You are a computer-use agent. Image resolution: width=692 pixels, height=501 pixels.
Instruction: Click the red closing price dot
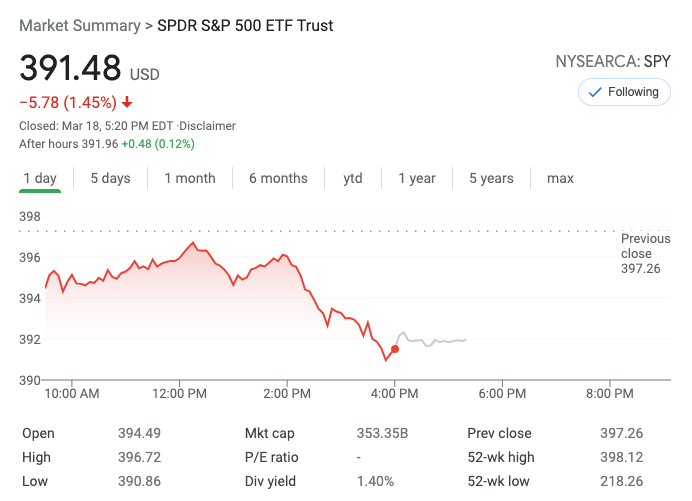[x=395, y=349]
